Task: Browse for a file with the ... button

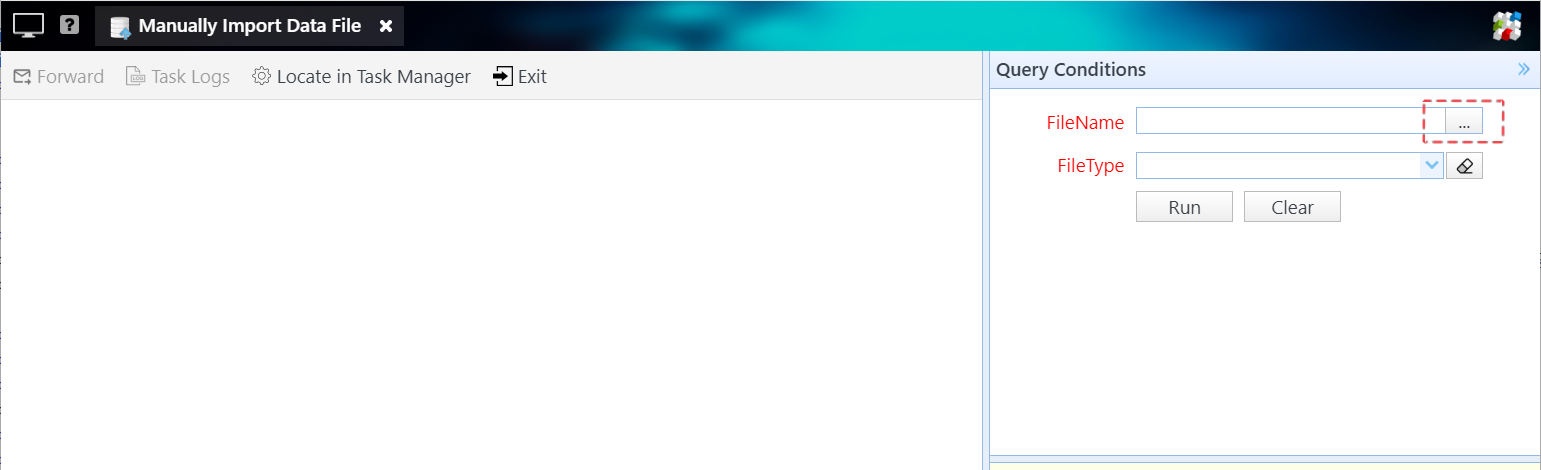Action: click(1464, 122)
